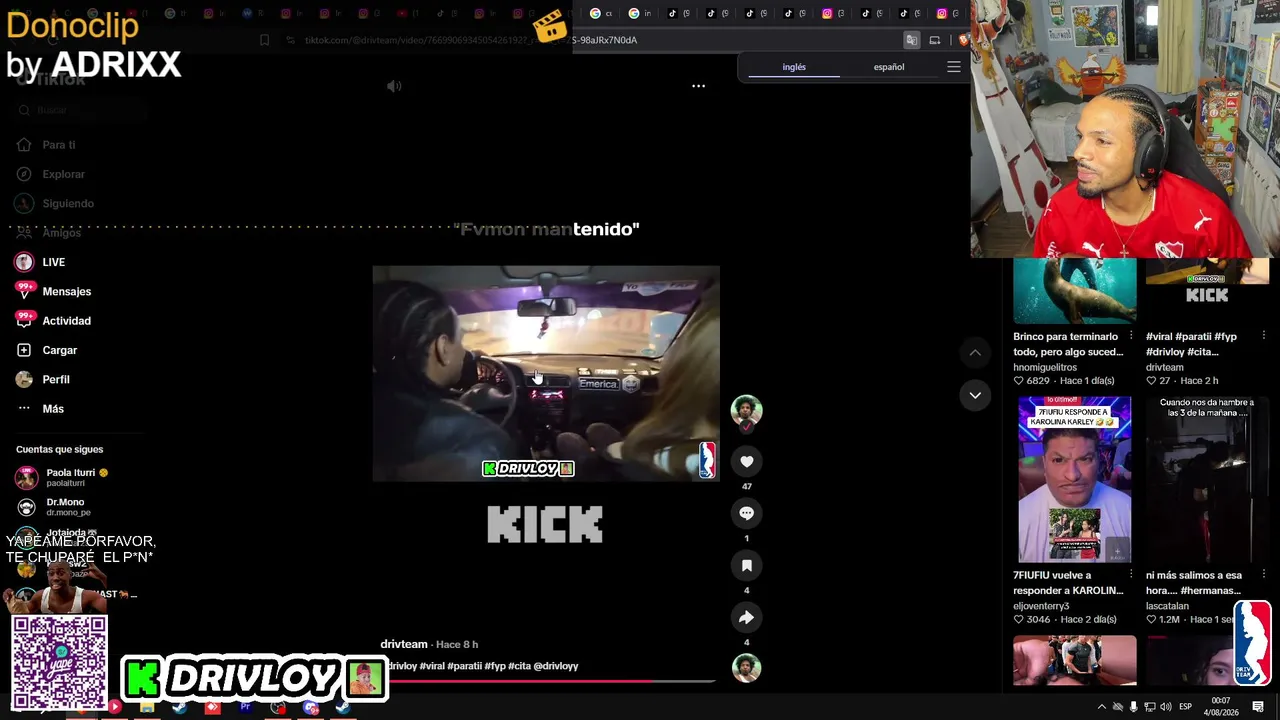1280x720 pixels.
Task: Bookmark this page in the address bar
Action: (264, 40)
